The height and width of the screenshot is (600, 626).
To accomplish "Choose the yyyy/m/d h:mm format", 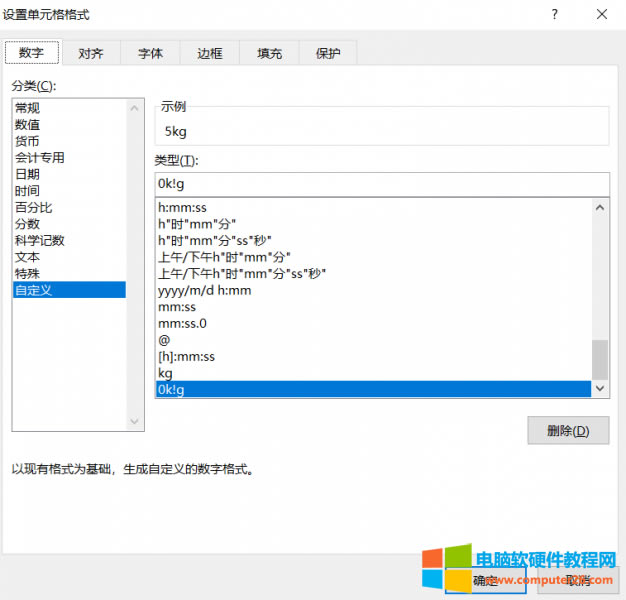I will tap(205, 291).
